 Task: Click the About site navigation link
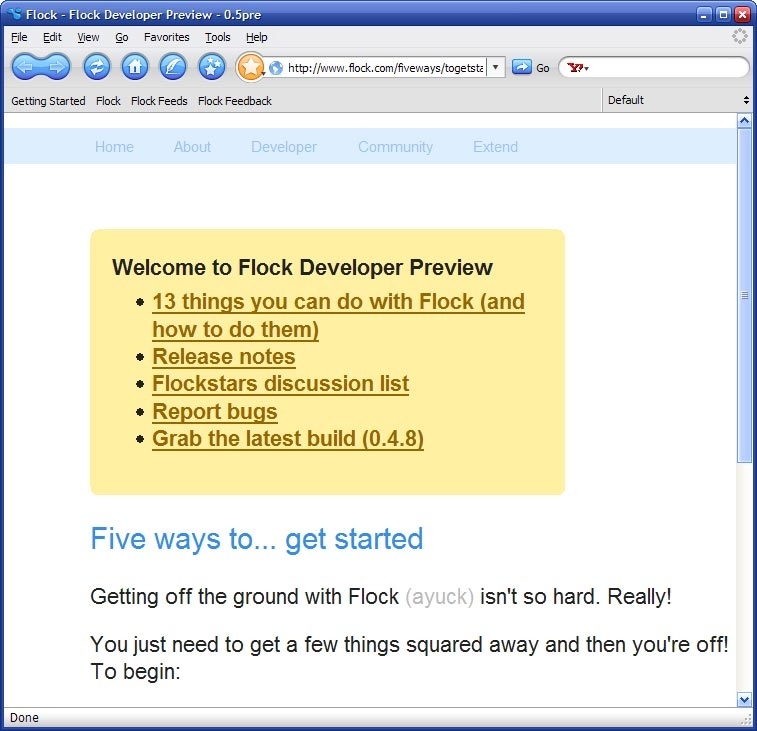(192, 147)
